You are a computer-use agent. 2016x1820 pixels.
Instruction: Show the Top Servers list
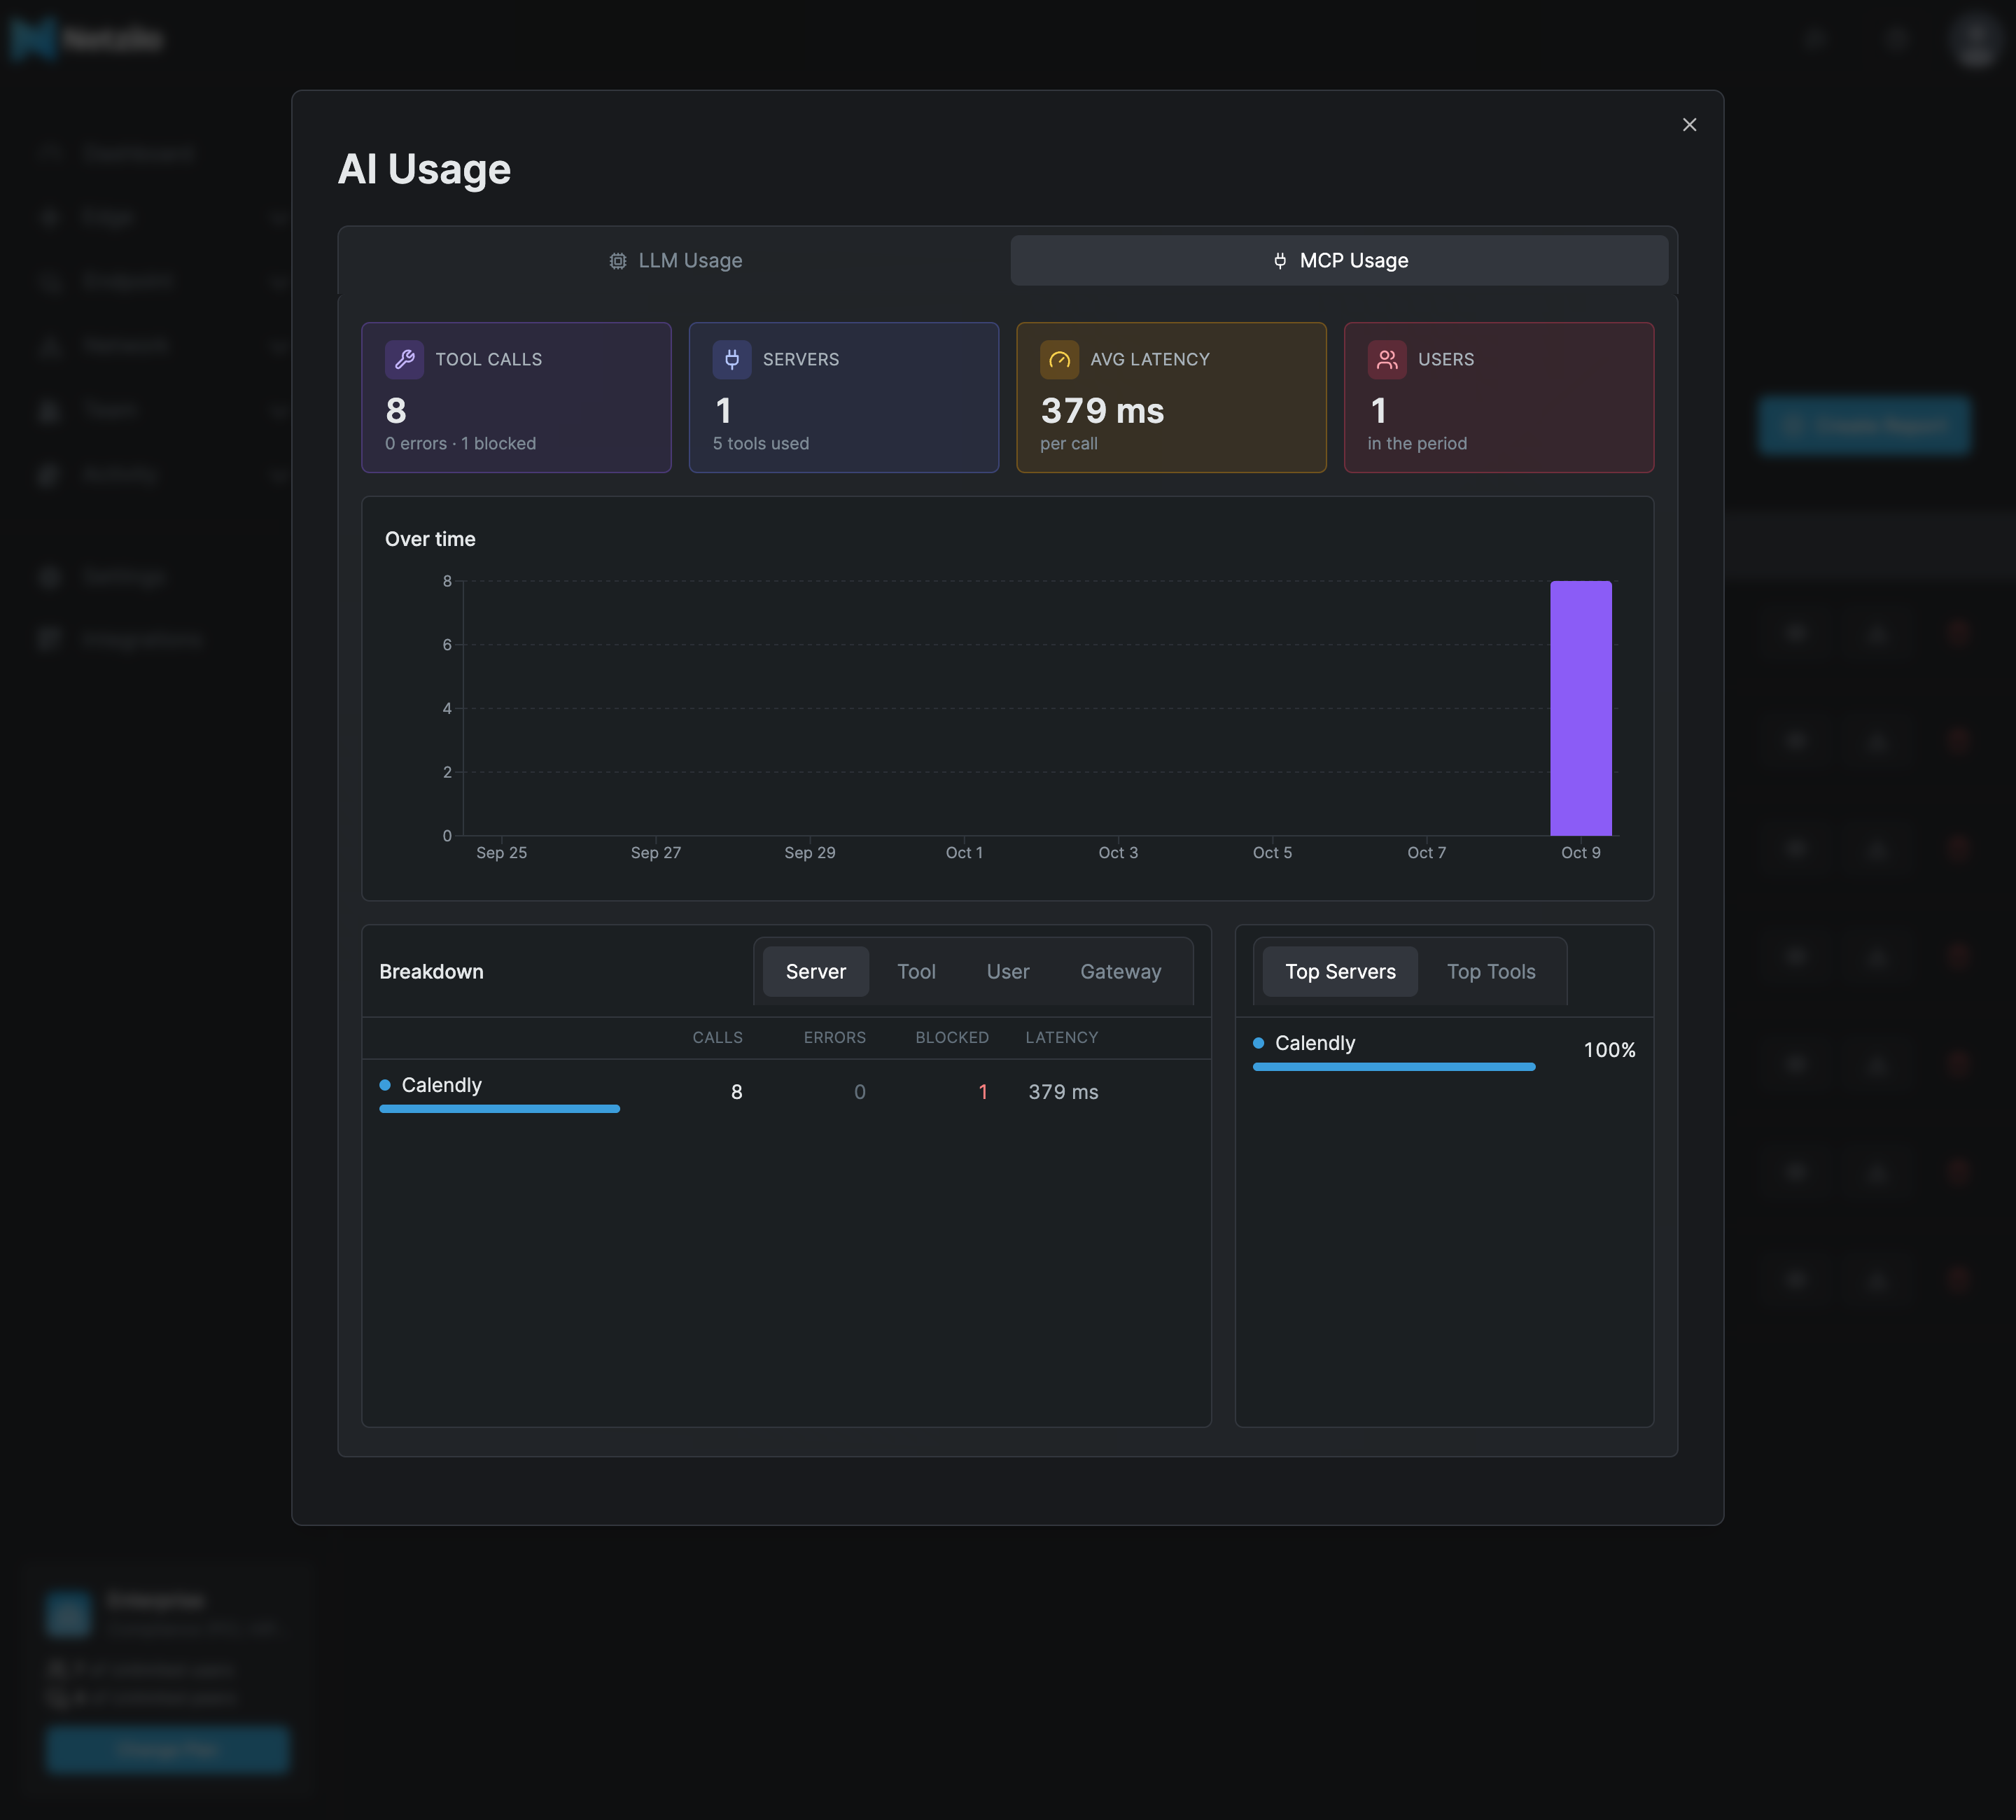click(x=1340, y=971)
